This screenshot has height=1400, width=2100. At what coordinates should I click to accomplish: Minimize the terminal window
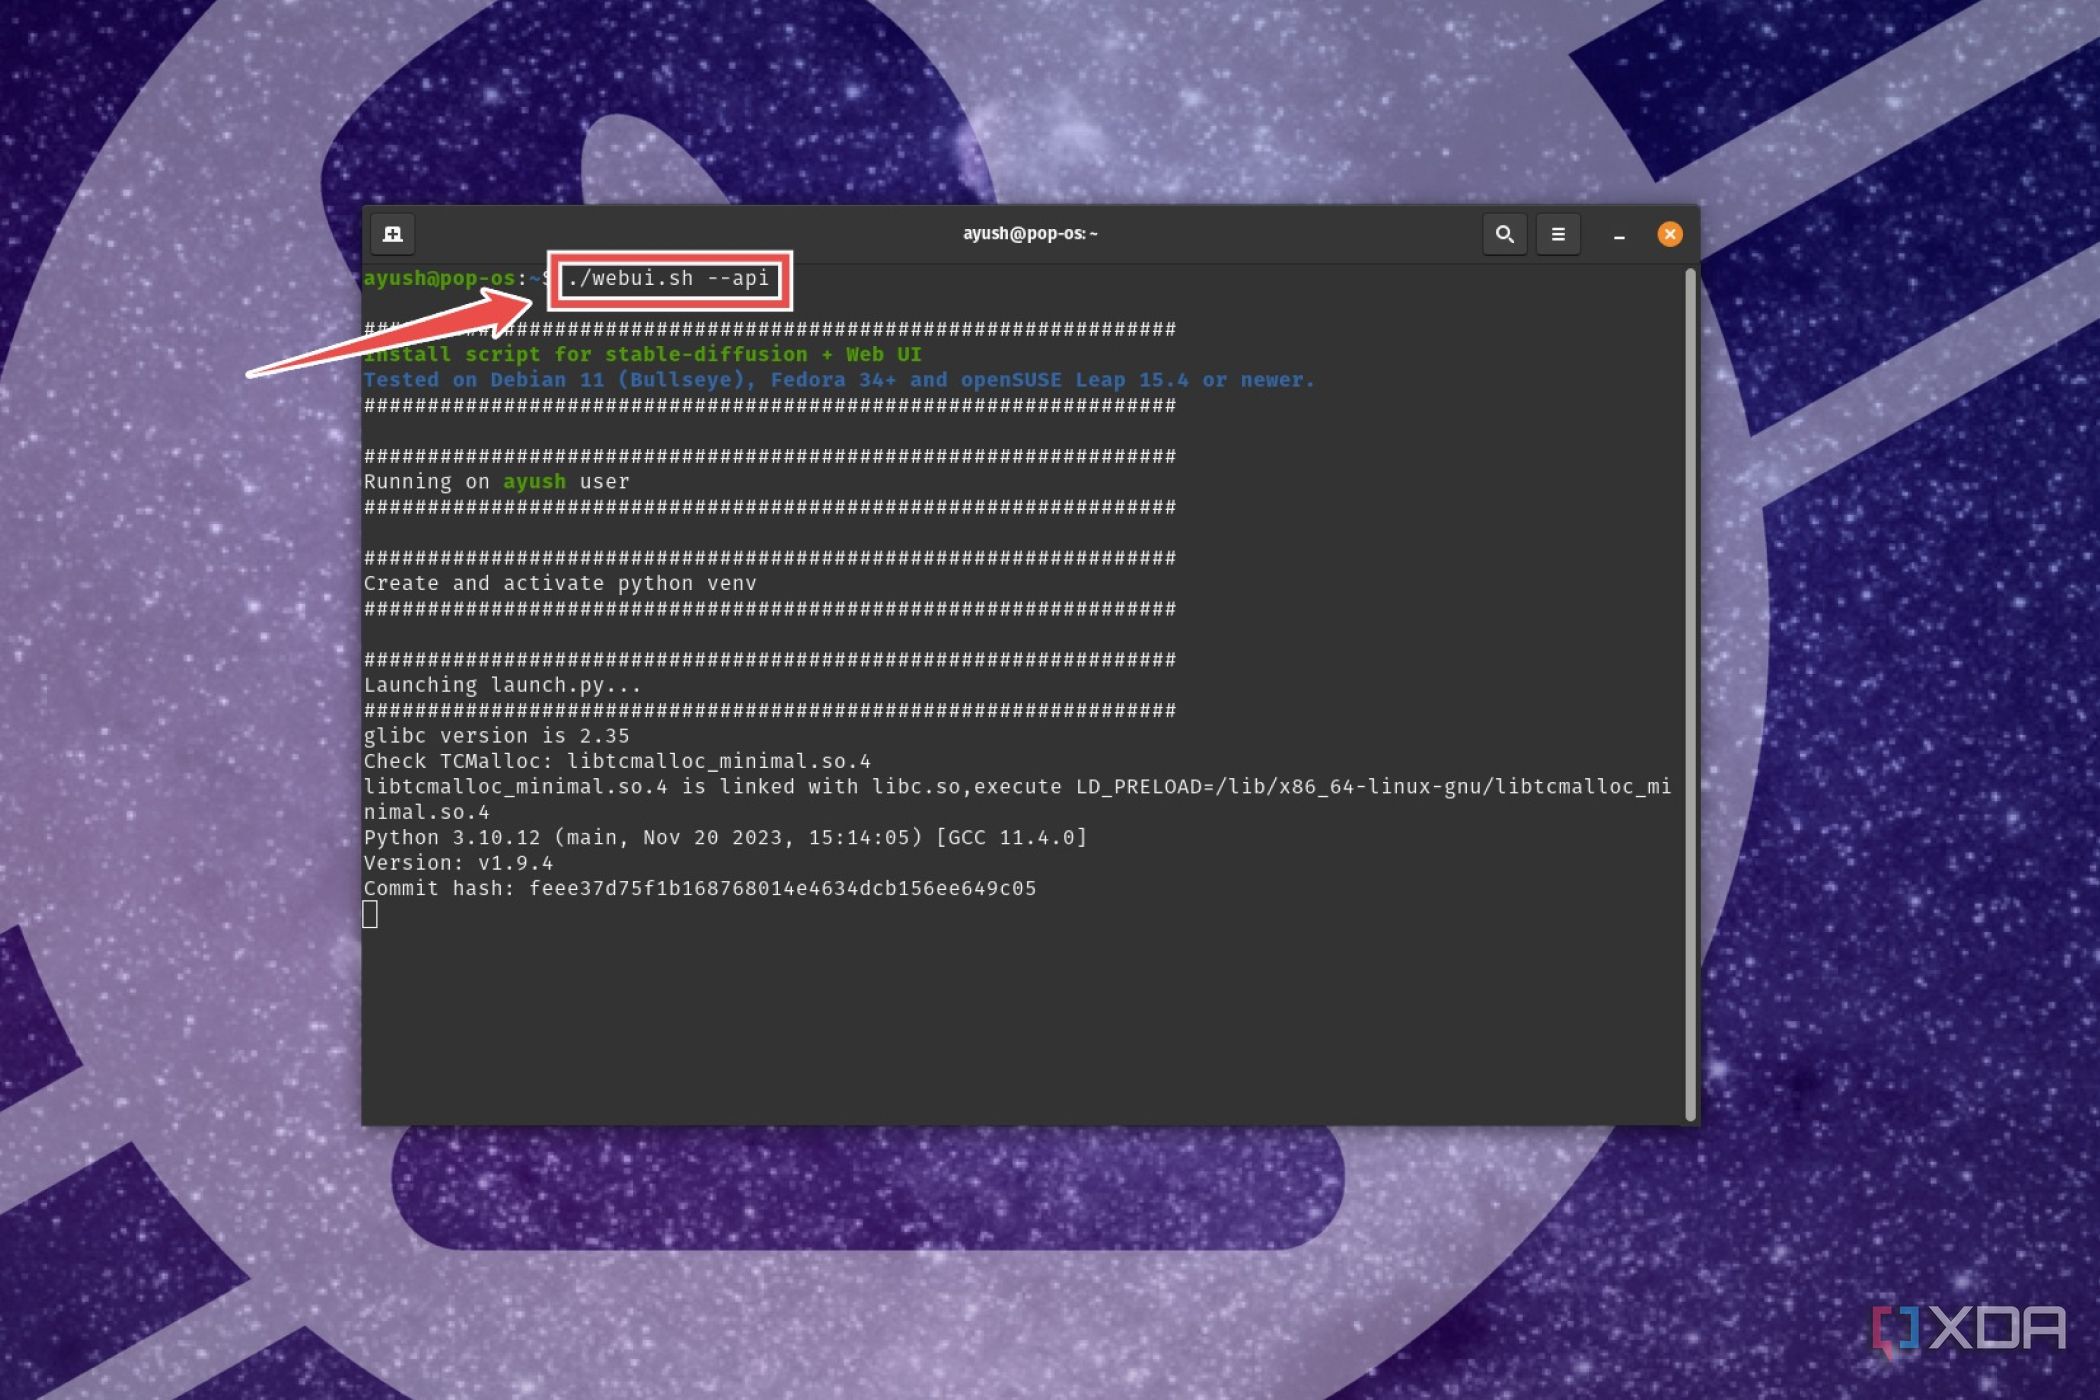pyautogui.click(x=1619, y=236)
